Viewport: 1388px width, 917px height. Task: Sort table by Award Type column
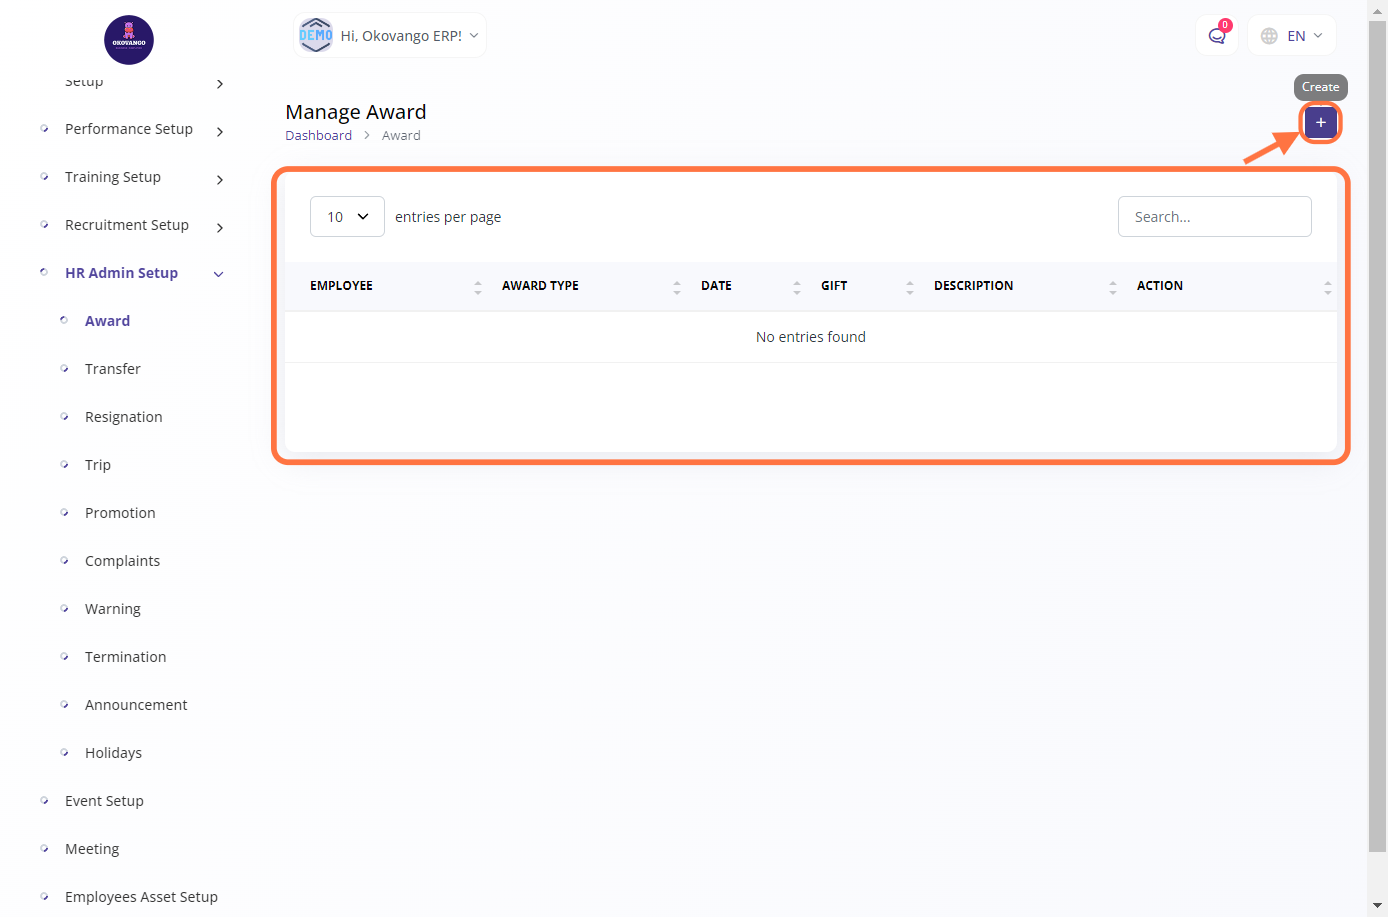pos(540,286)
